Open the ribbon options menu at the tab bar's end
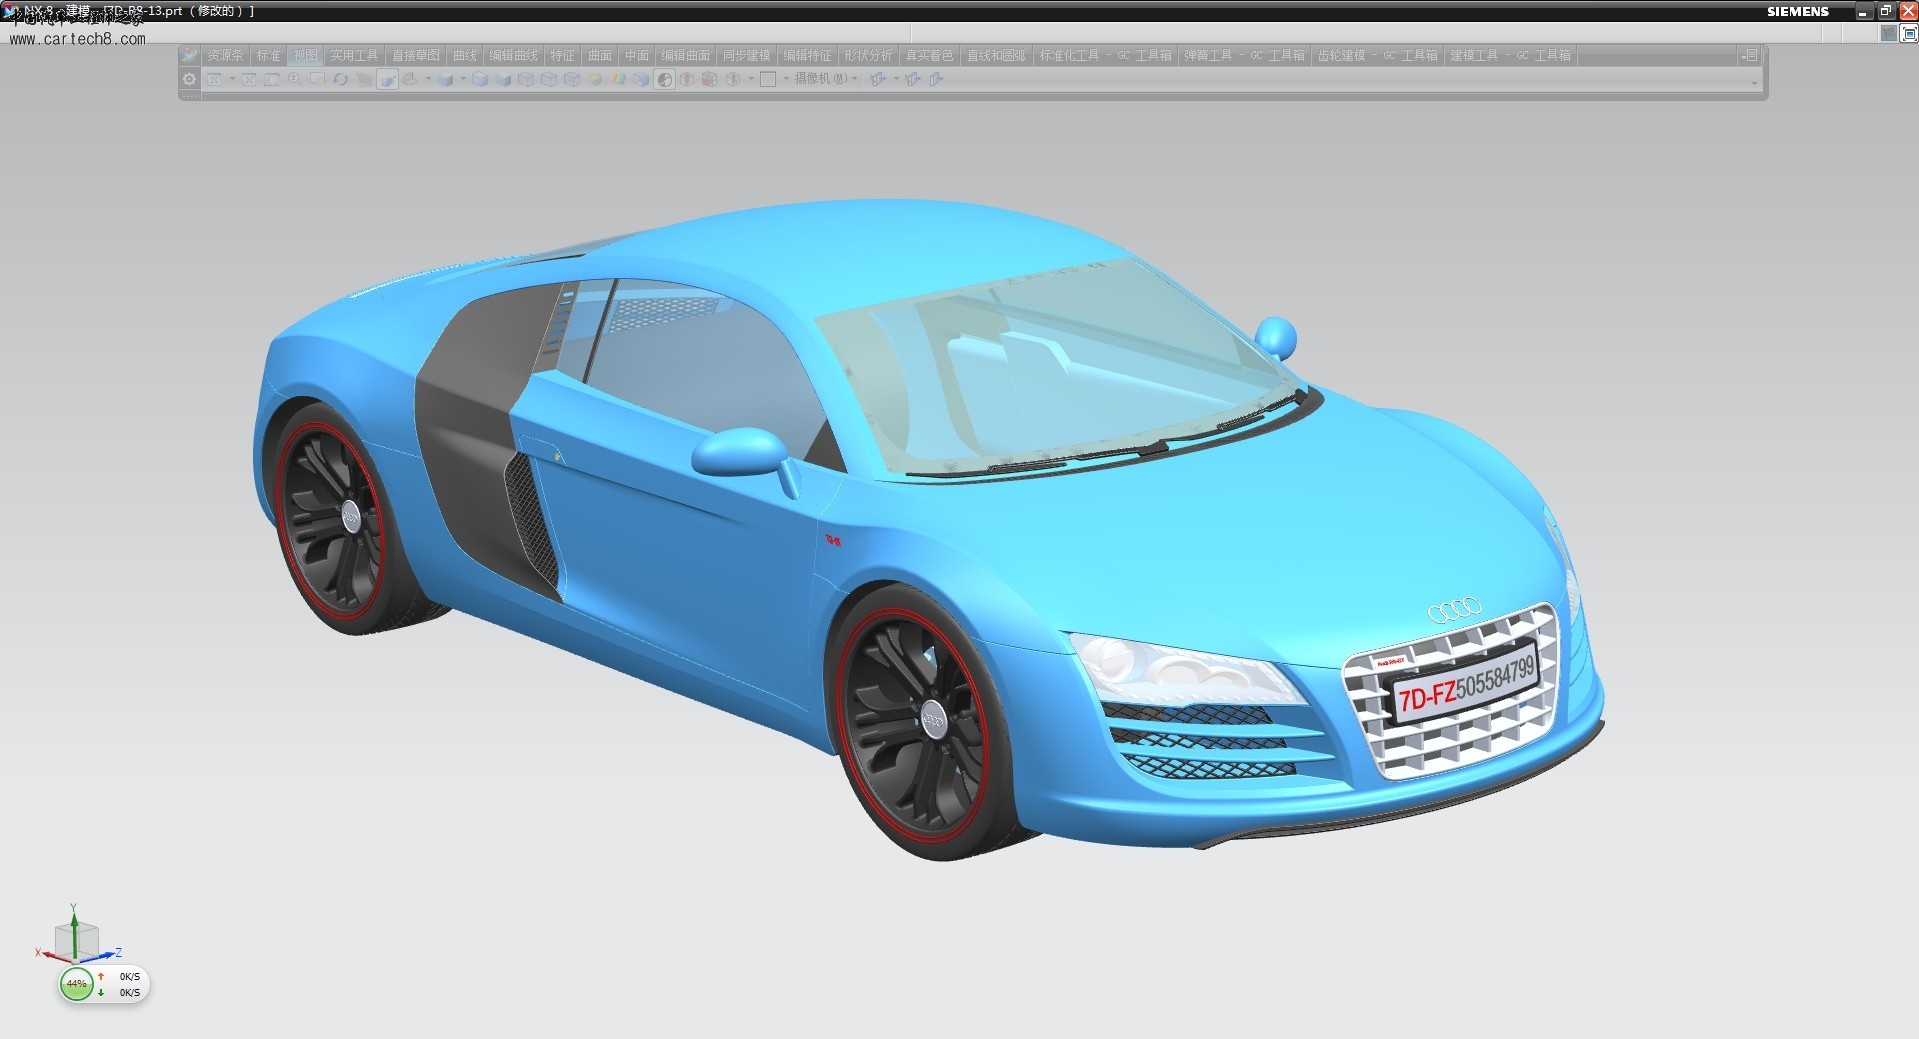Image resolution: width=1919 pixels, height=1039 pixels. (1749, 55)
